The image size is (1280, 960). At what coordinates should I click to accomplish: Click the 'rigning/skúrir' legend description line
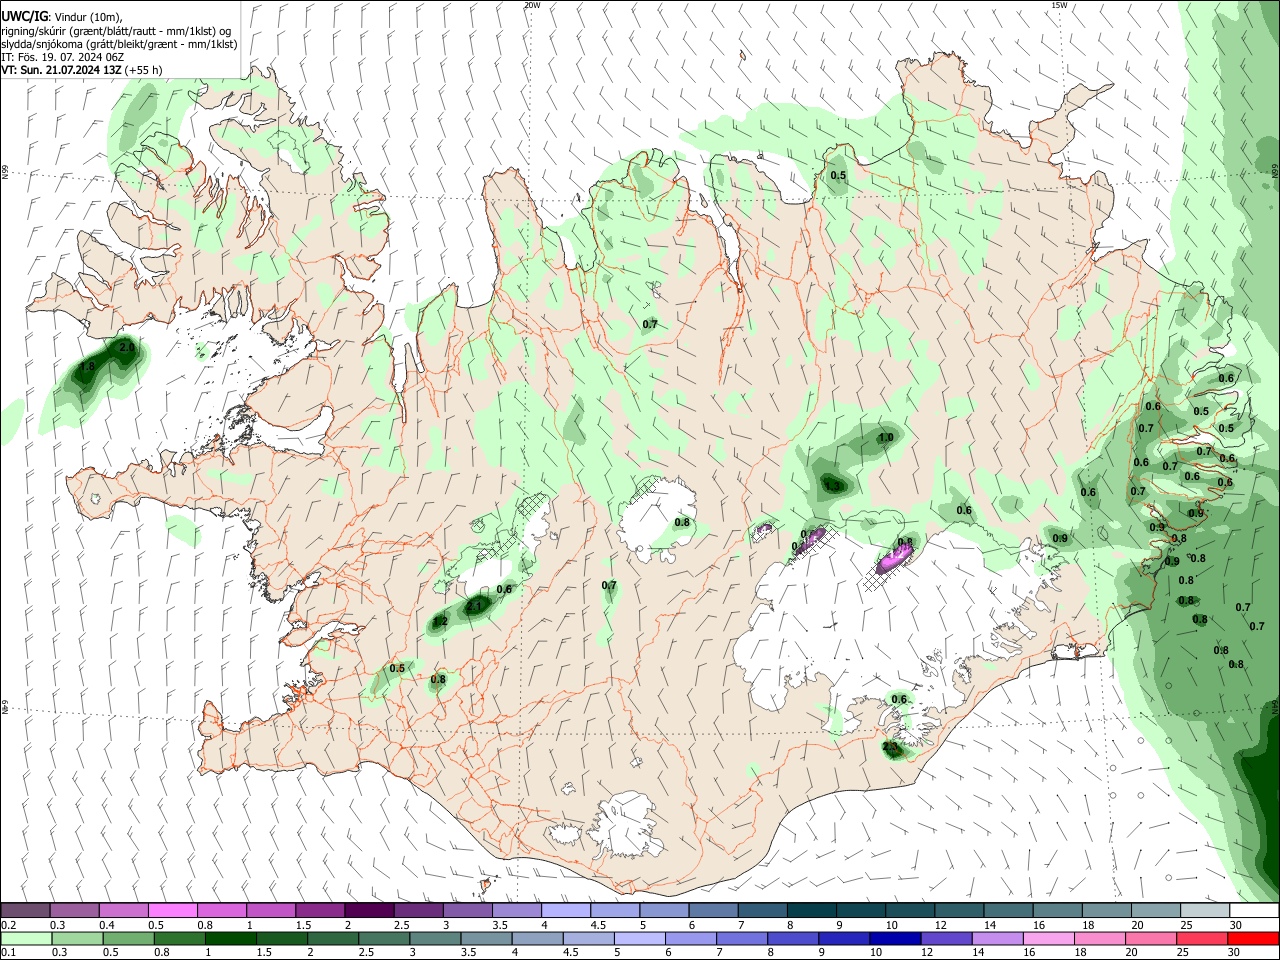(115, 30)
